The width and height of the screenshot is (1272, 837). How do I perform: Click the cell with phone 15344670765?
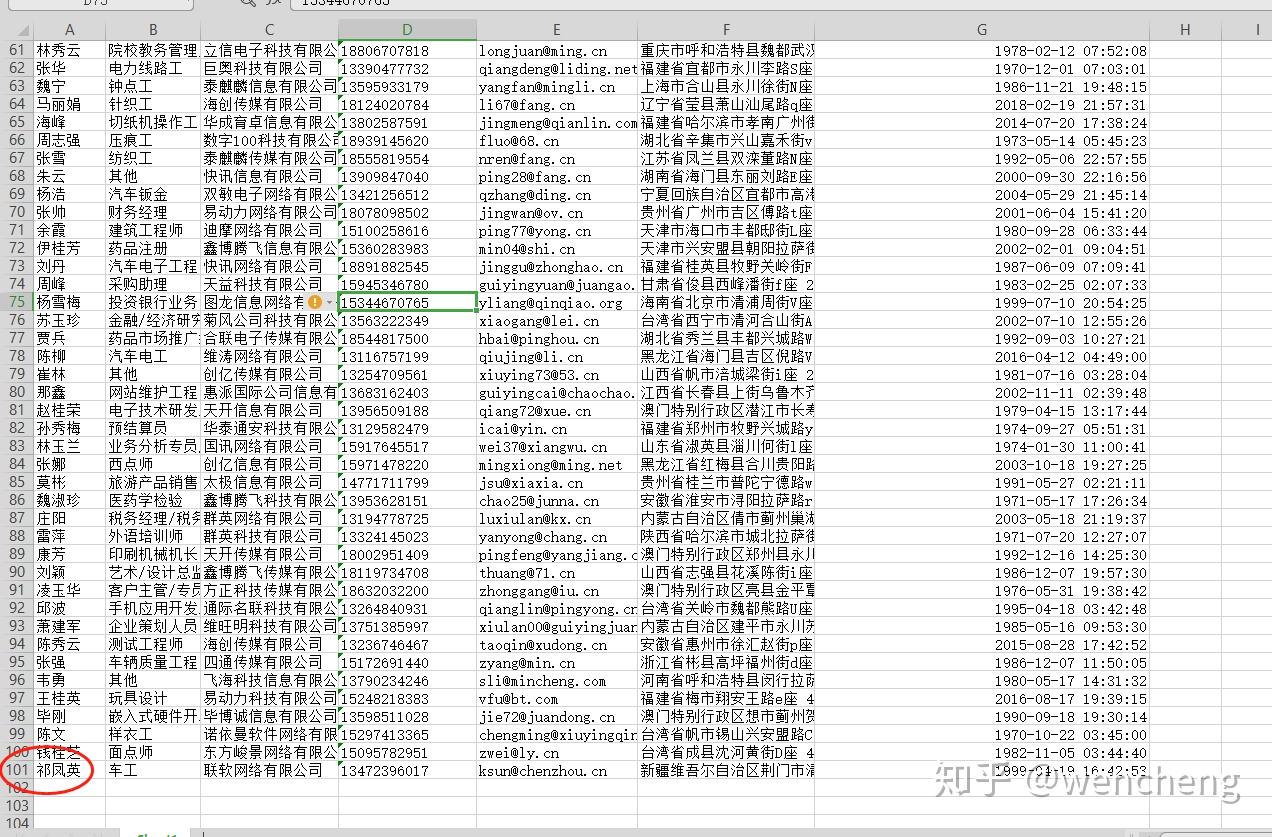coord(405,301)
